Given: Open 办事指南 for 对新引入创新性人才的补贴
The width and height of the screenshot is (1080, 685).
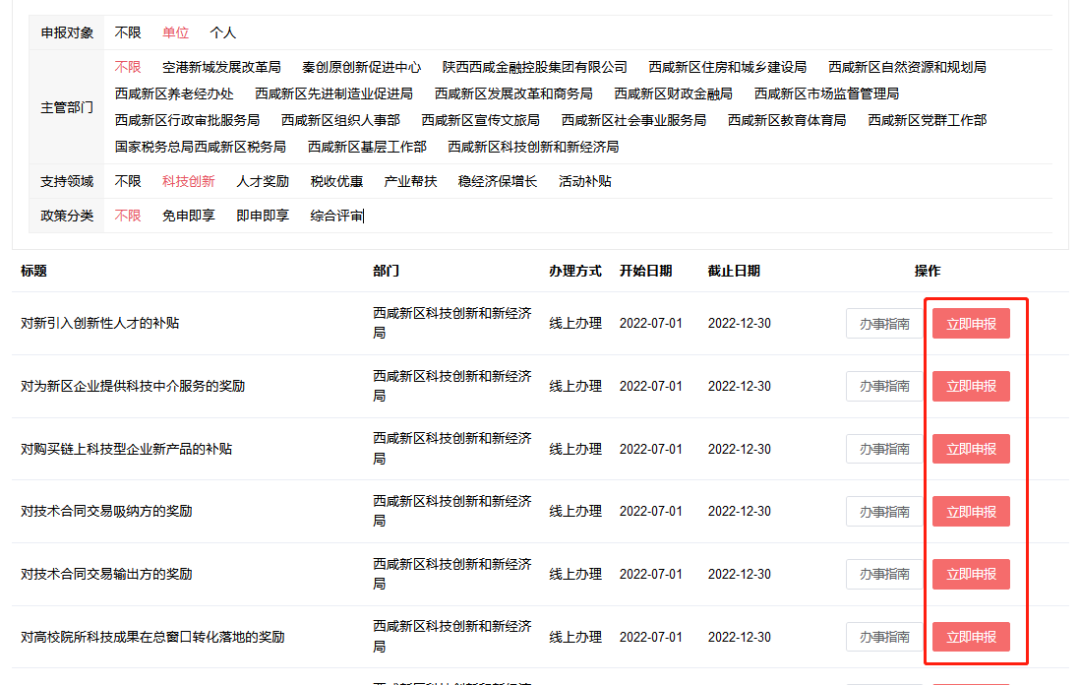Looking at the screenshot, I should [x=883, y=323].
